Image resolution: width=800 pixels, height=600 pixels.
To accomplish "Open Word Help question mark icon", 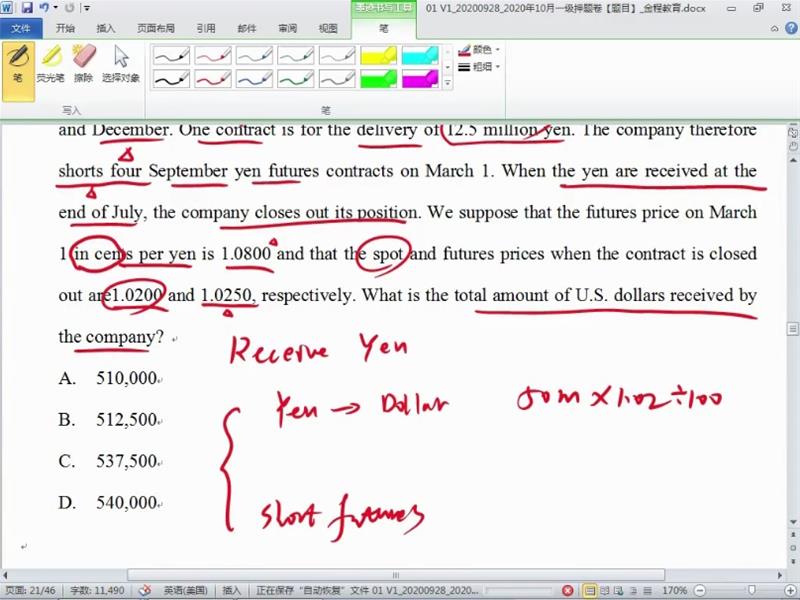I will point(791,29).
